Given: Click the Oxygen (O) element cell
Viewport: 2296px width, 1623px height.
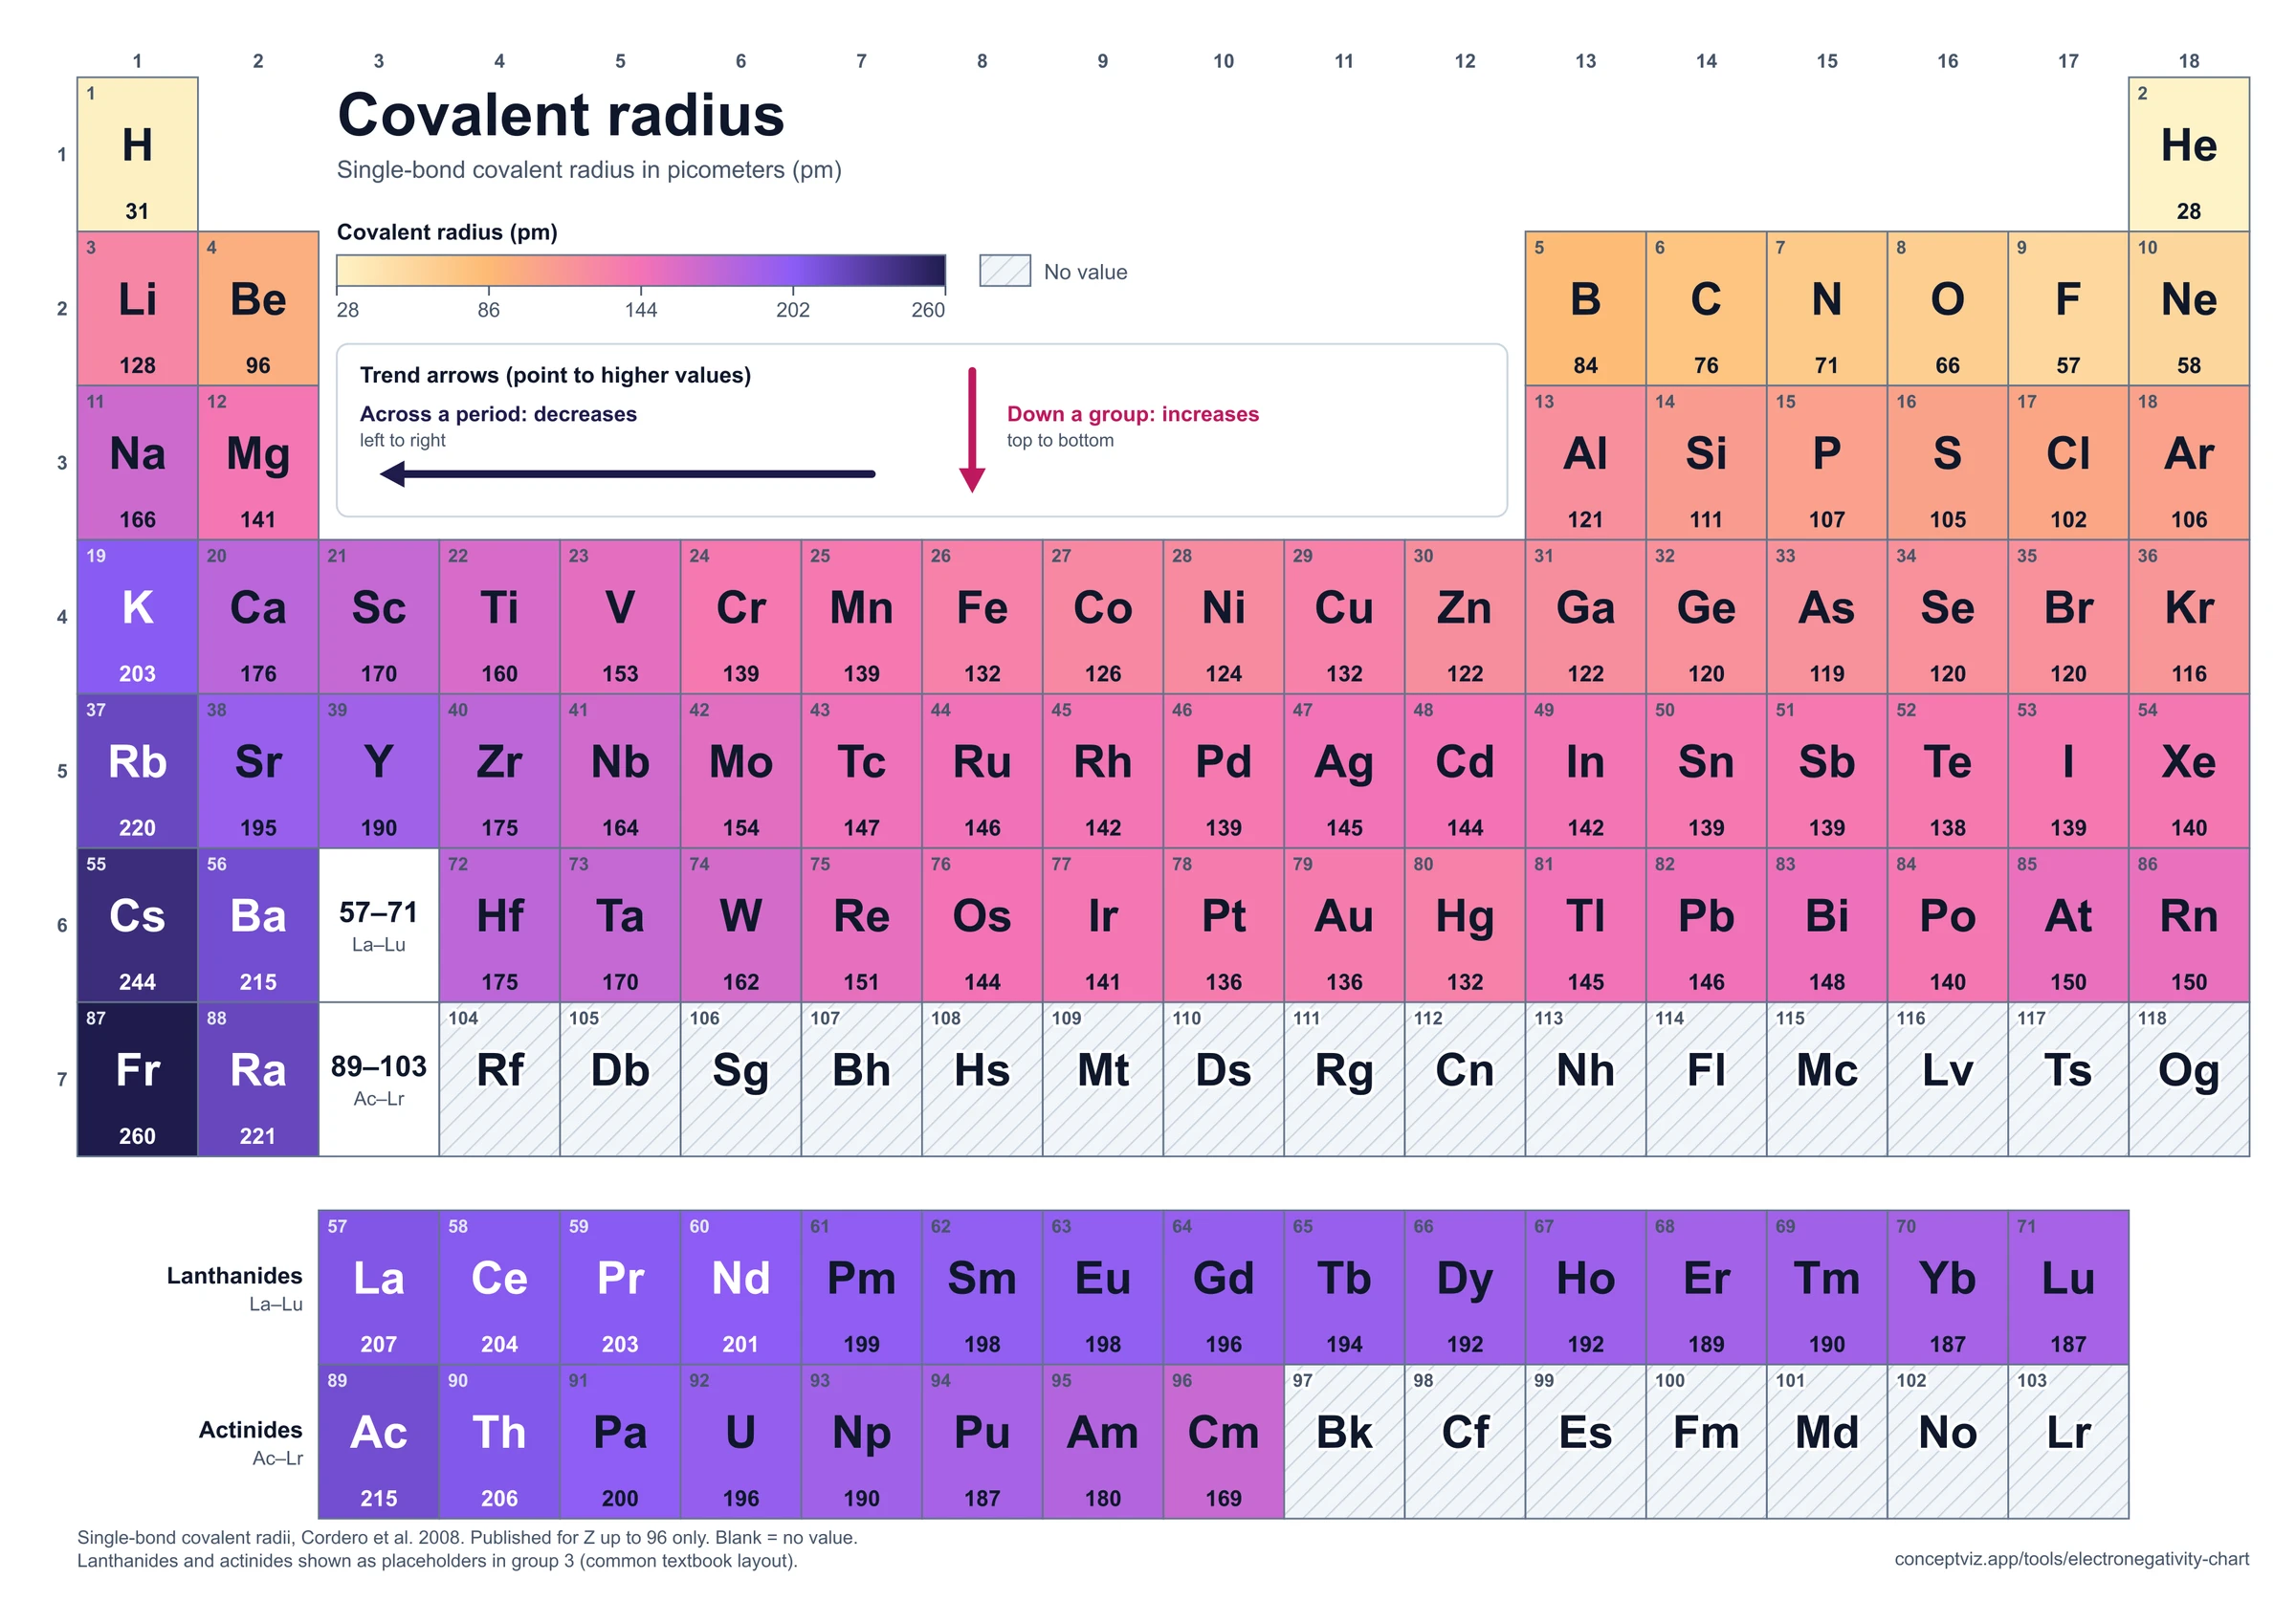Looking at the screenshot, I should (x=1947, y=308).
